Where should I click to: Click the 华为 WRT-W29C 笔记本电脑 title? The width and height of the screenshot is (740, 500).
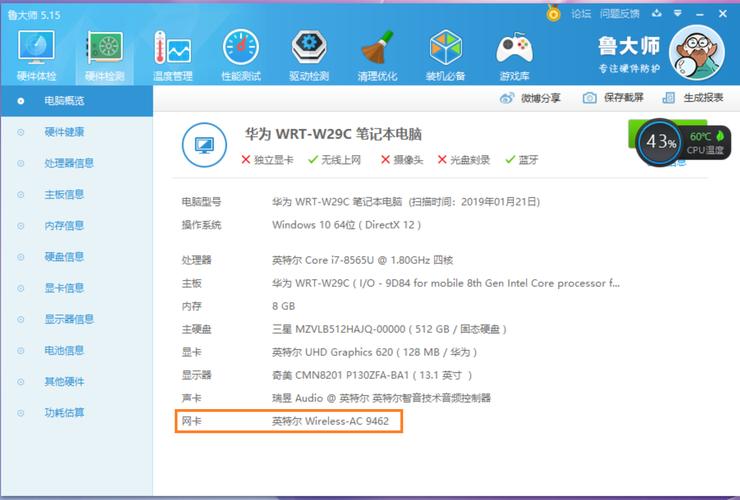click(333, 134)
